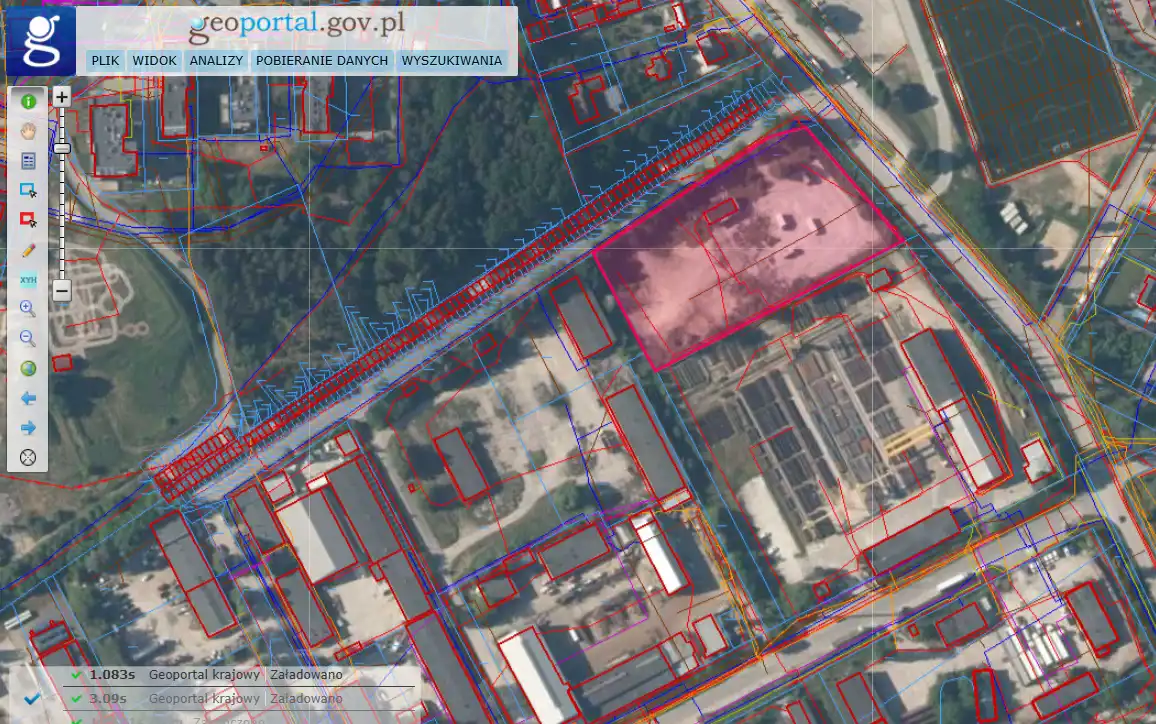Select the magnifier zoom-in tool
This screenshot has height=724, width=1156.
tap(28, 309)
